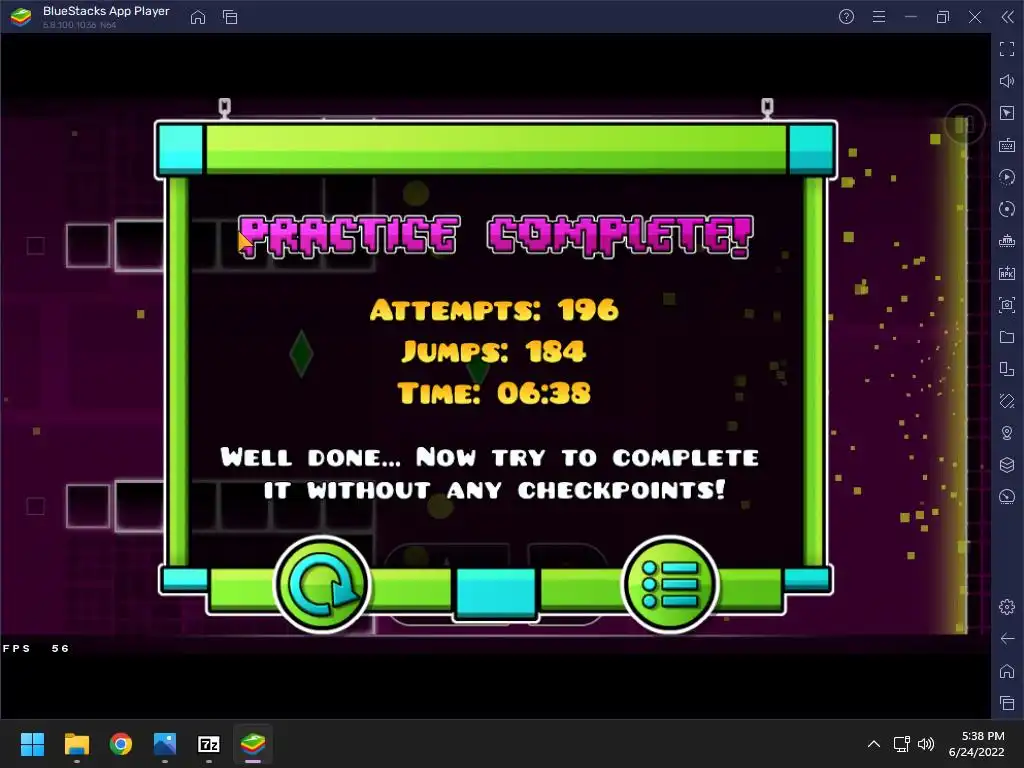Click the 'Time: 06:38' text
Screen dimensions: 1024x768
[494, 393]
